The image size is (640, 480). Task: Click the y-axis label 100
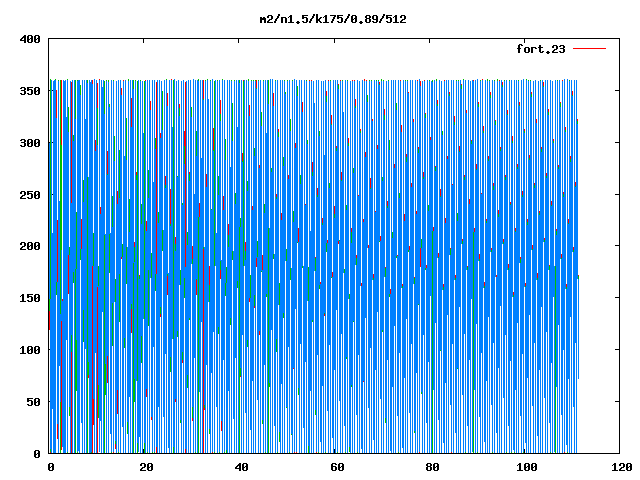(x=30, y=350)
